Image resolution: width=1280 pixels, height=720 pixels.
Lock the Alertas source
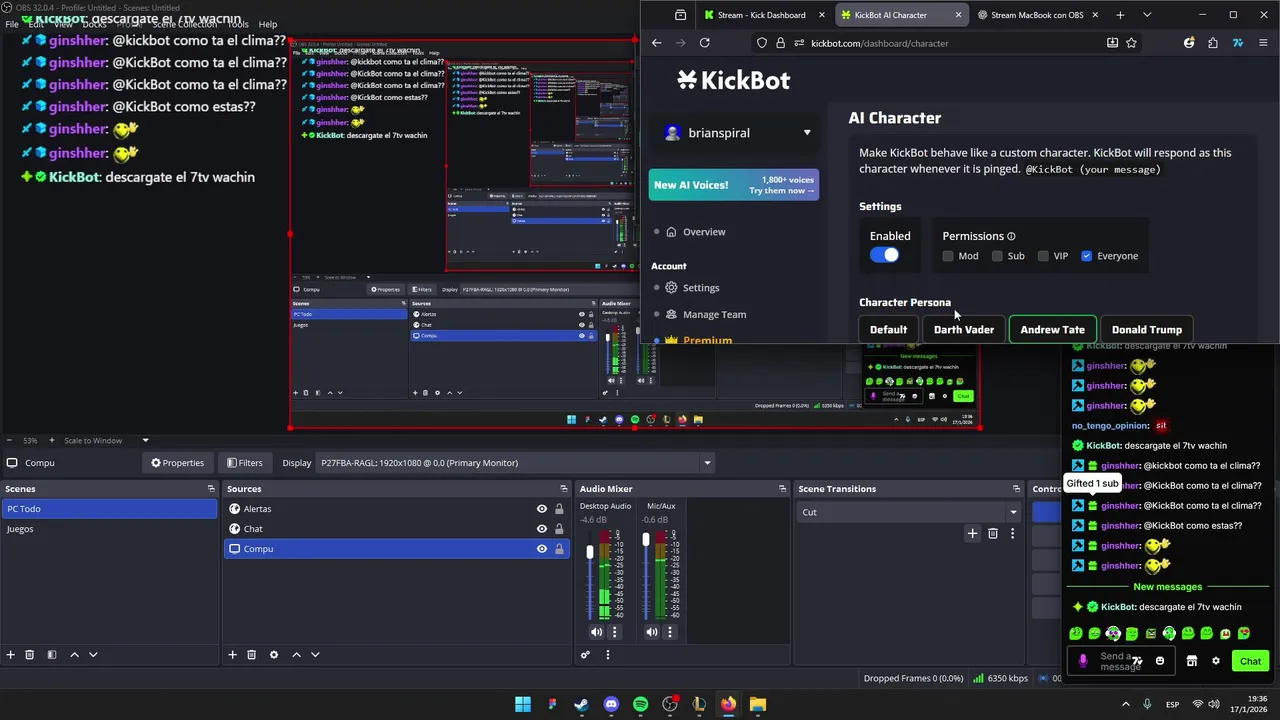coord(559,509)
